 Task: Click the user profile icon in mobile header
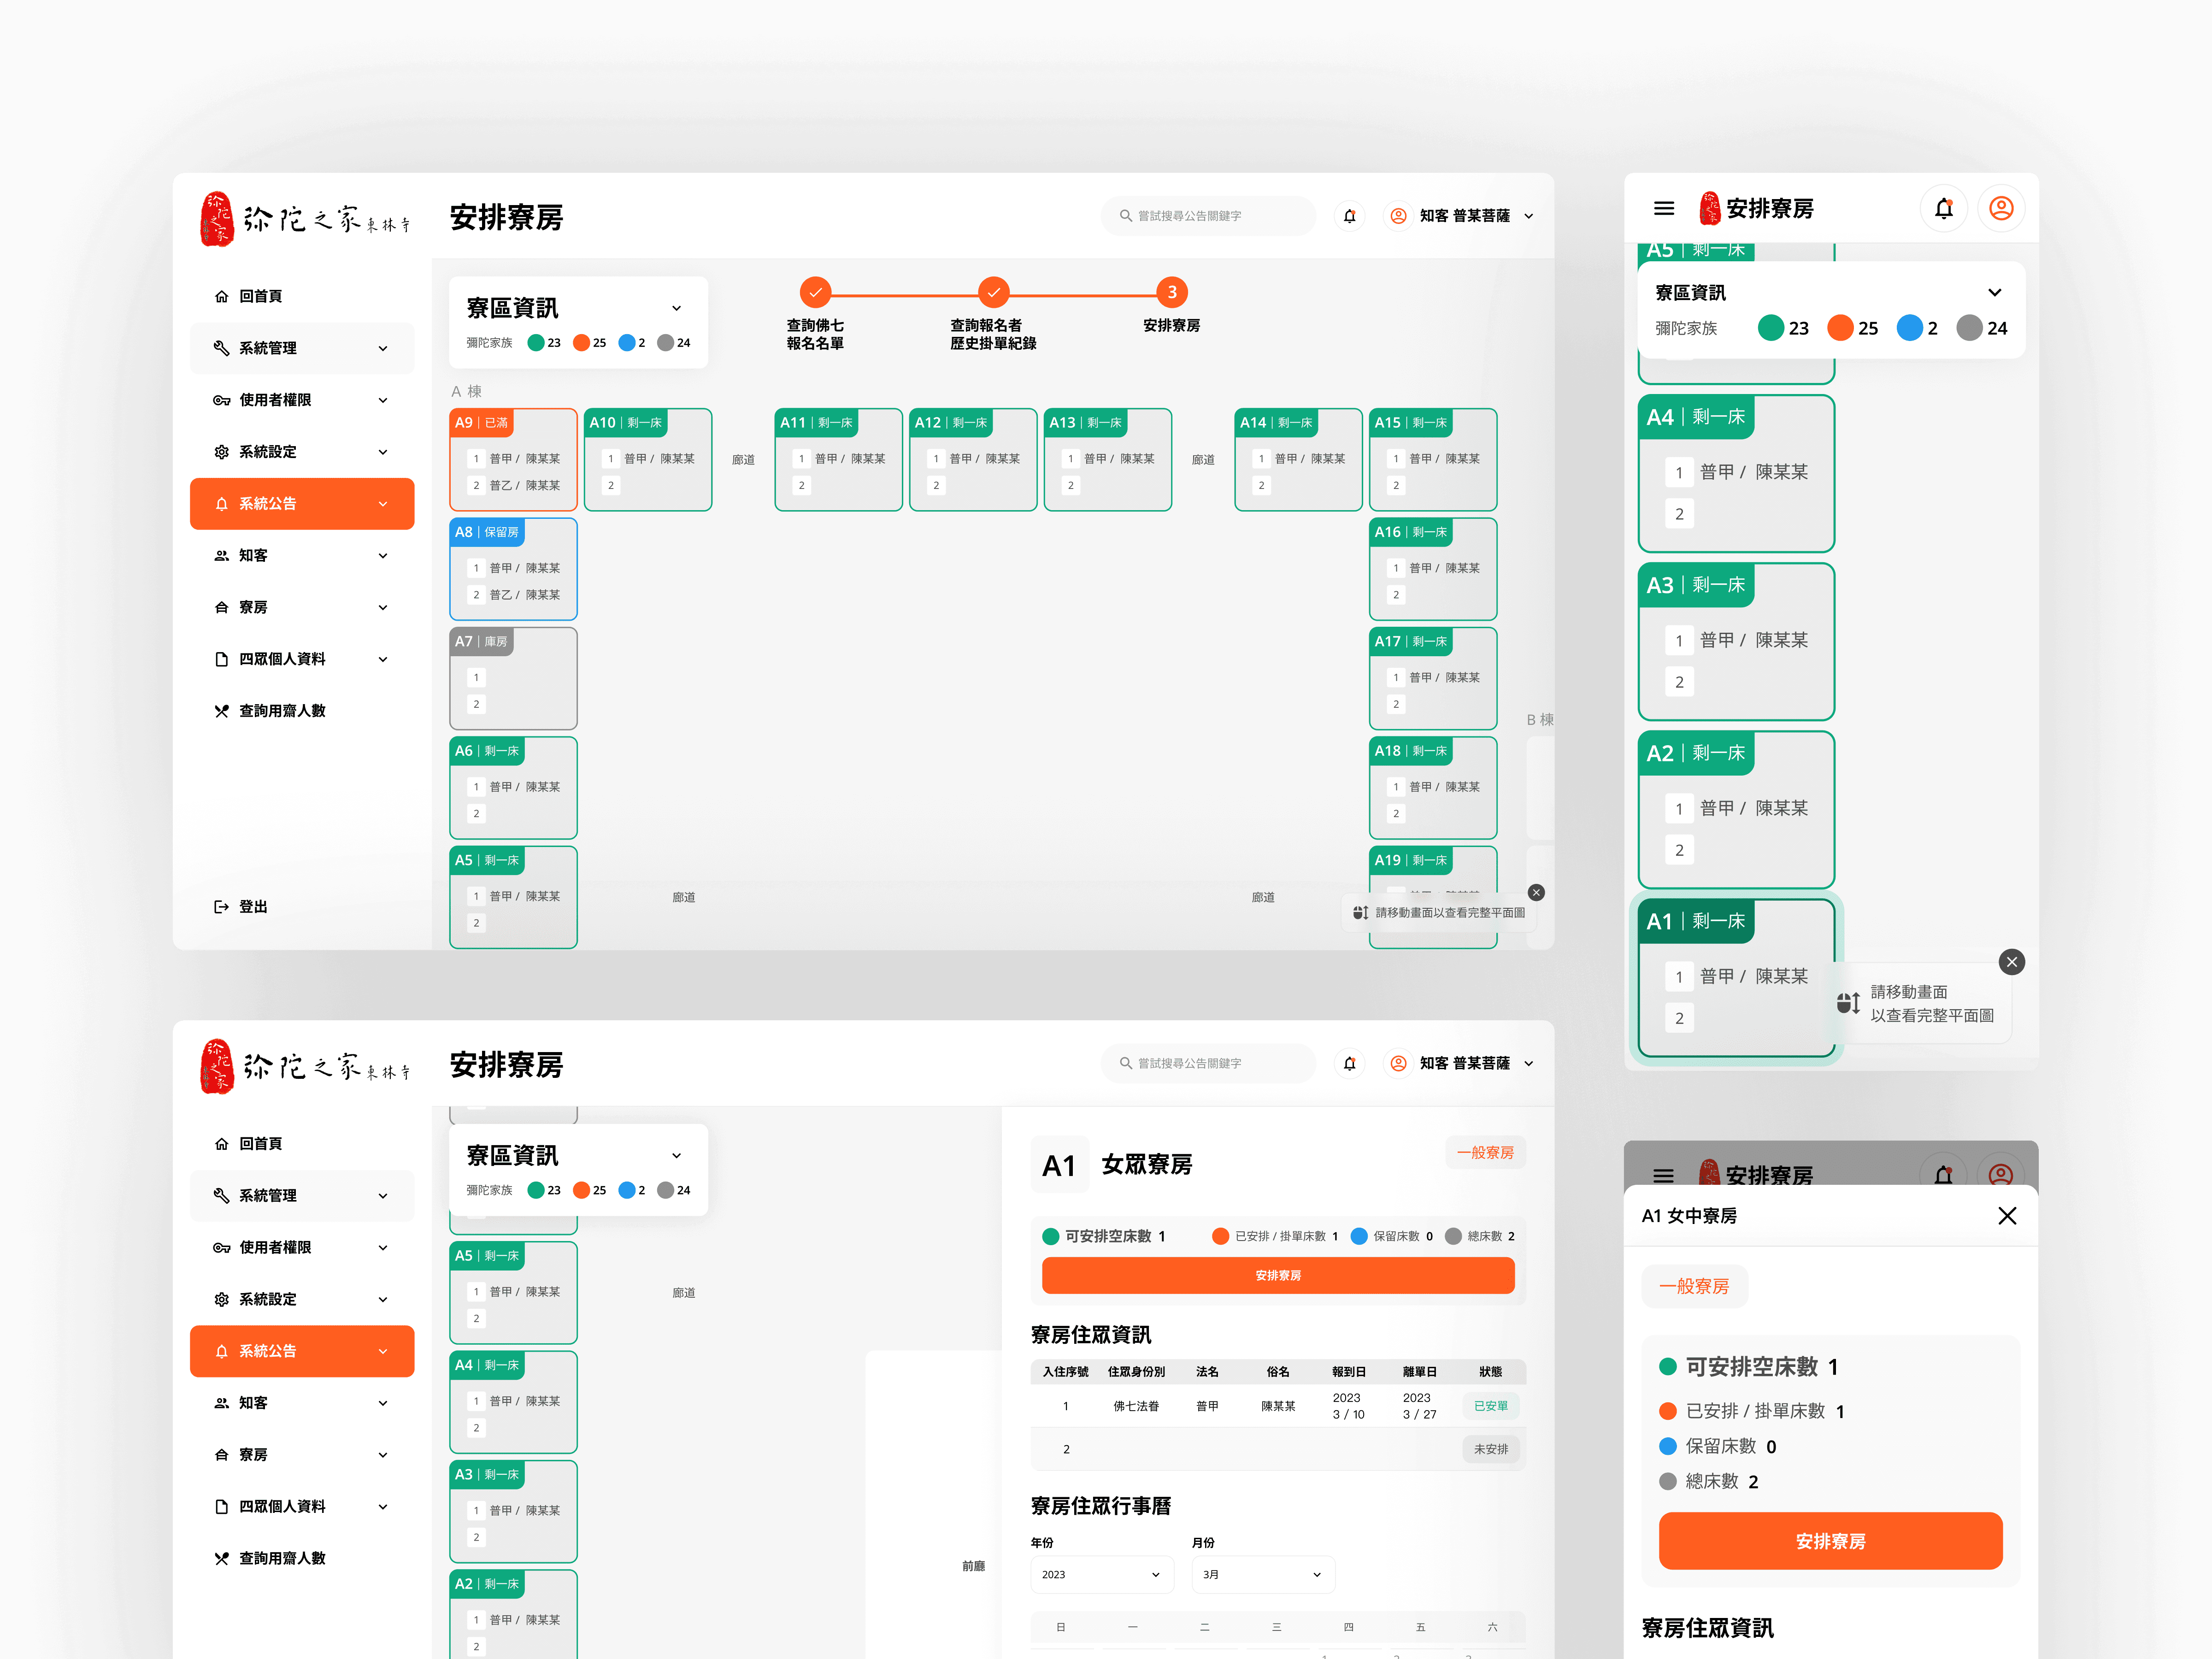[2001, 208]
